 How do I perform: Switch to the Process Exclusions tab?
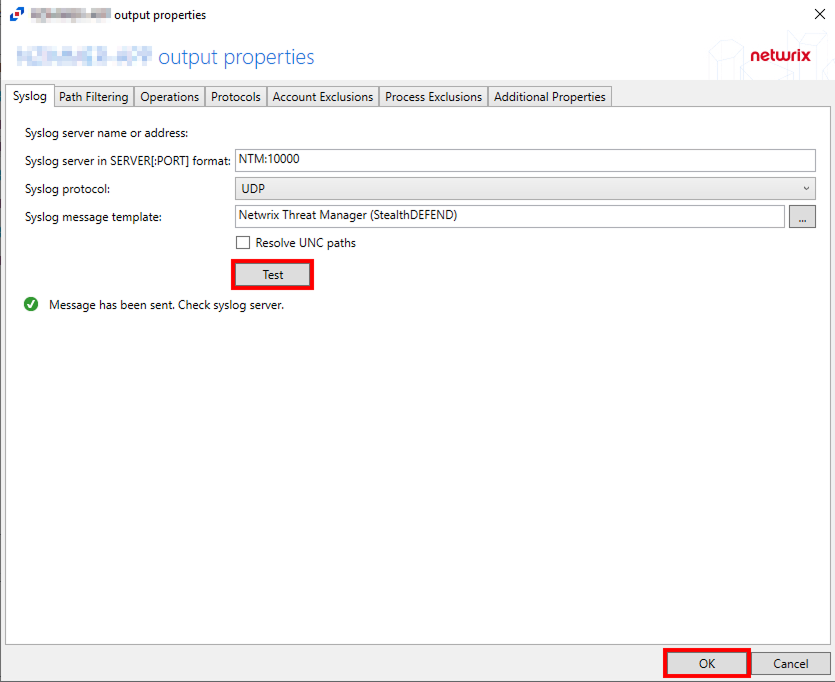coord(434,97)
